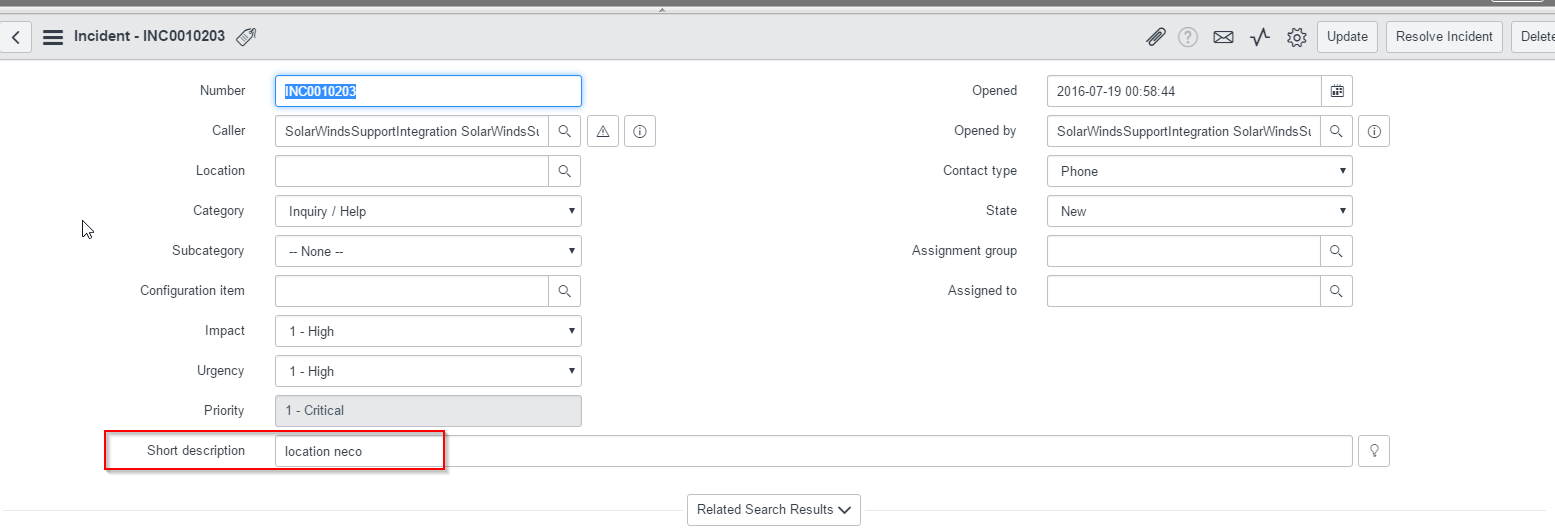Expand Related Search Results
Image resolution: width=1555 pixels, height=531 pixels.
(x=774, y=510)
